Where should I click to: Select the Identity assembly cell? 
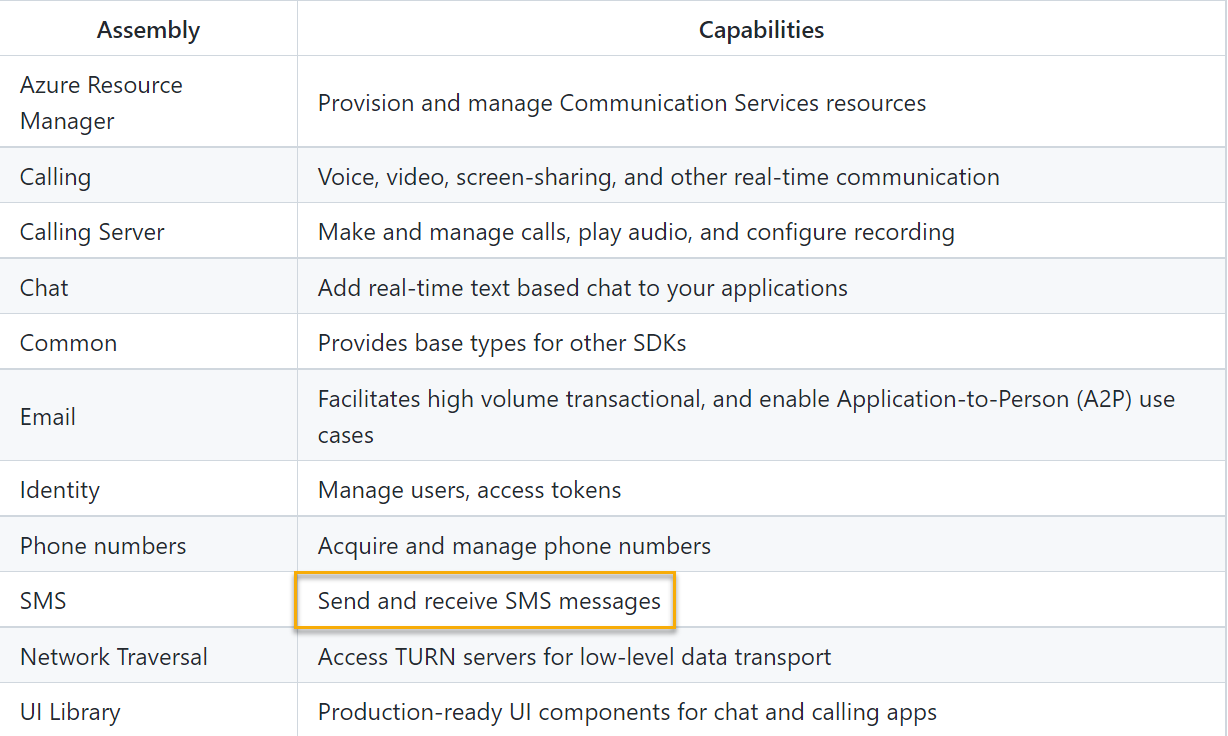point(148,490)
